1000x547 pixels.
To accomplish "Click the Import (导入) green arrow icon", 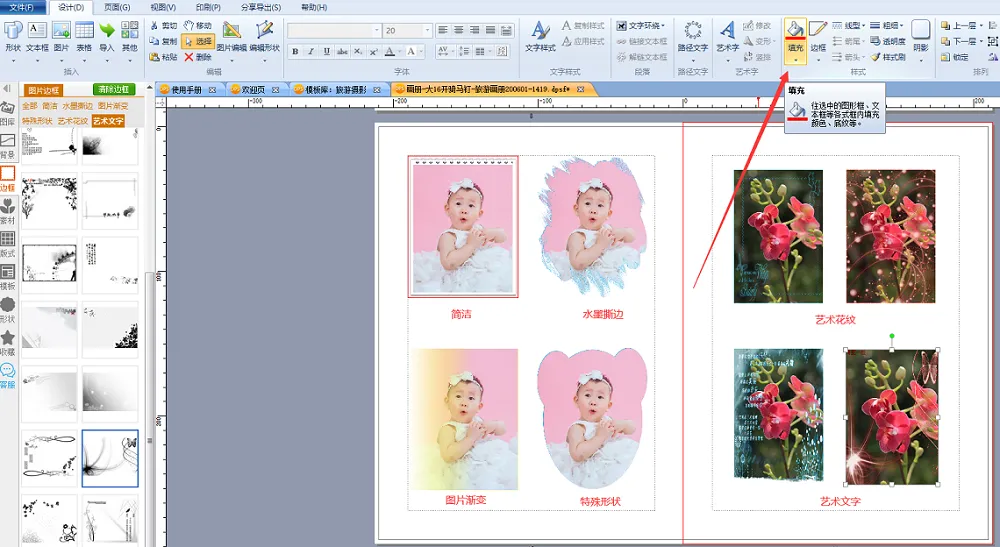I will tap(107, 36).
